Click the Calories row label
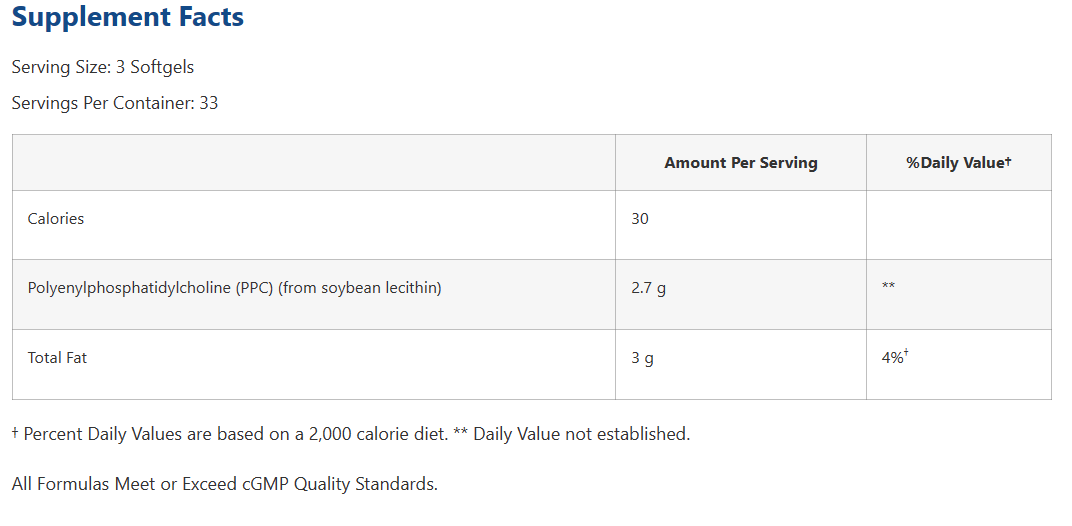The height and width of the screenshot is (526, 1072). (x=56, y=218)
